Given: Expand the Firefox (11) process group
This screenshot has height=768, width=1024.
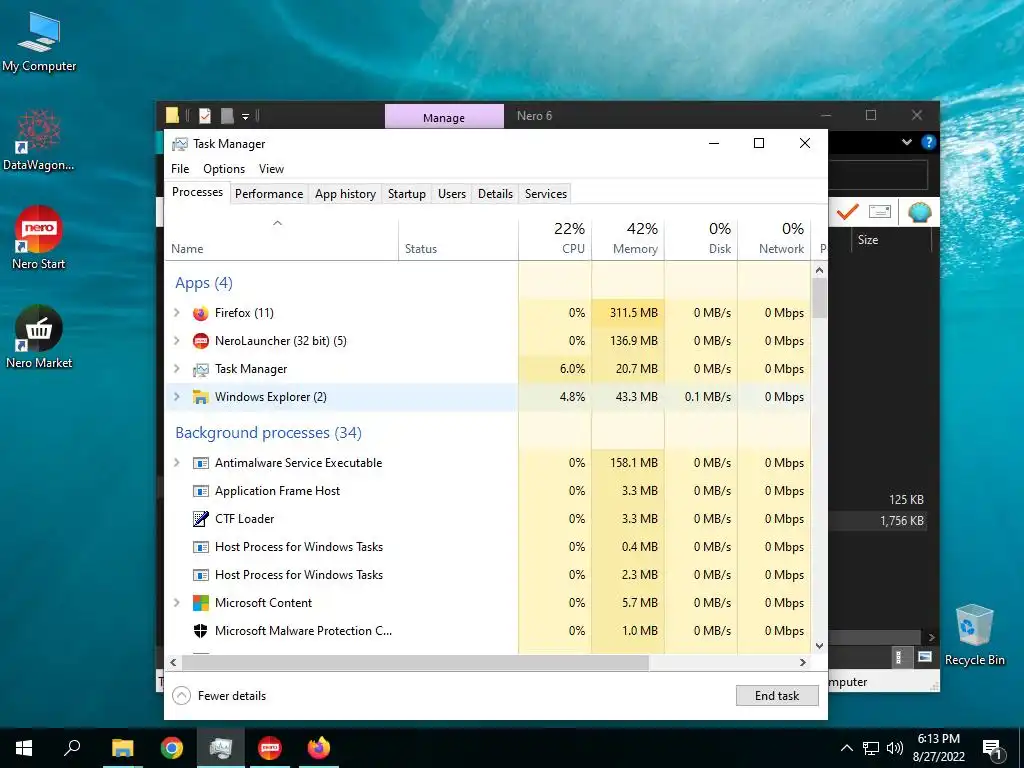Looking at the screenshot, I should pos(176,313).
